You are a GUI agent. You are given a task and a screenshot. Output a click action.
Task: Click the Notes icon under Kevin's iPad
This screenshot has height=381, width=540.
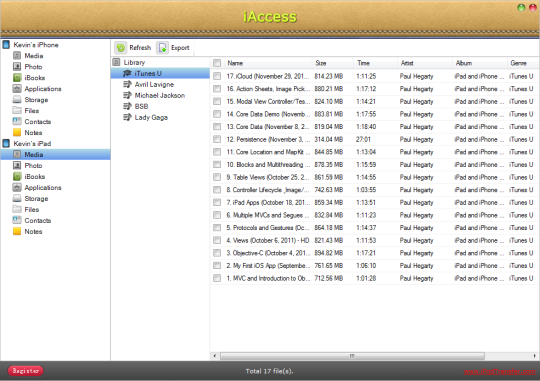(17, 231)
